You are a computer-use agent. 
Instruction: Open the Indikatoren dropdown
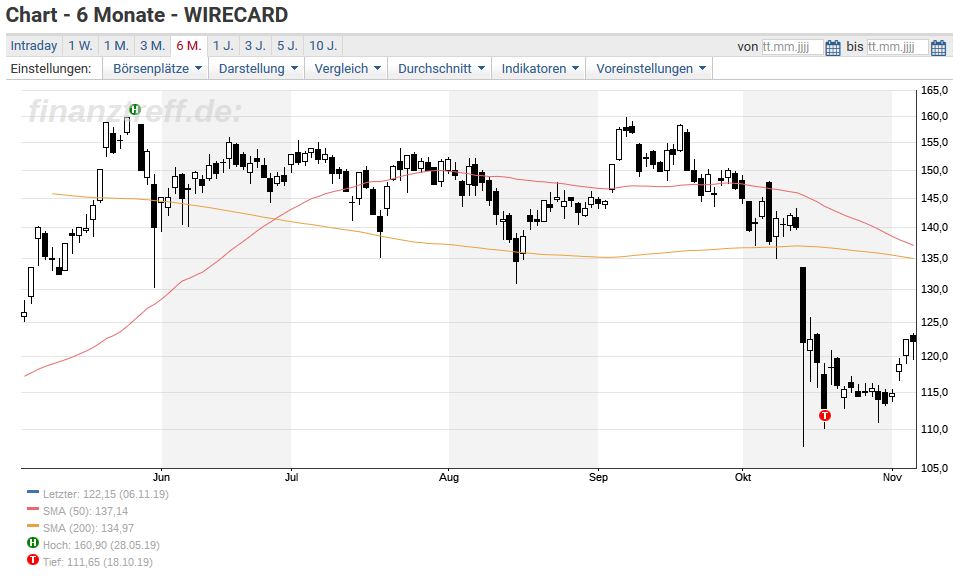(x=539, y=69)
